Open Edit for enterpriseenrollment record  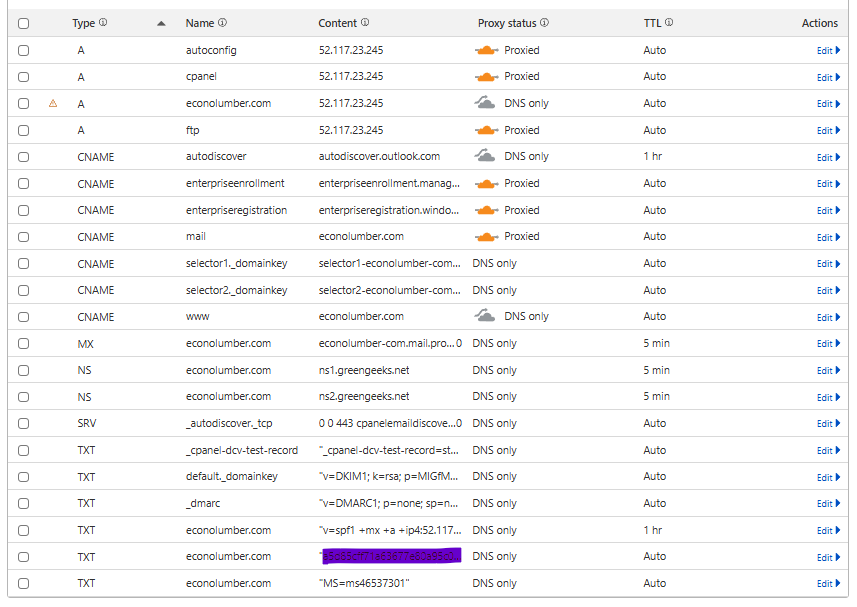coord(828,184)
